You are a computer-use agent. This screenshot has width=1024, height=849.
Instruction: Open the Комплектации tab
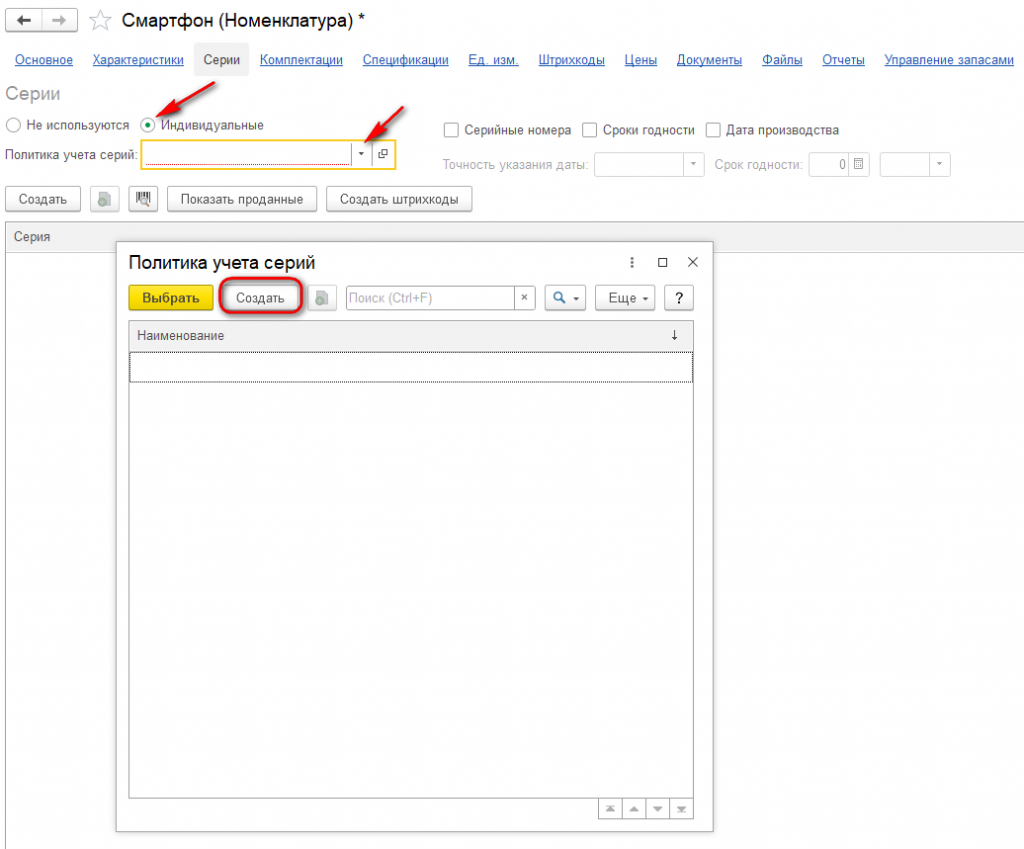(301, 60)
